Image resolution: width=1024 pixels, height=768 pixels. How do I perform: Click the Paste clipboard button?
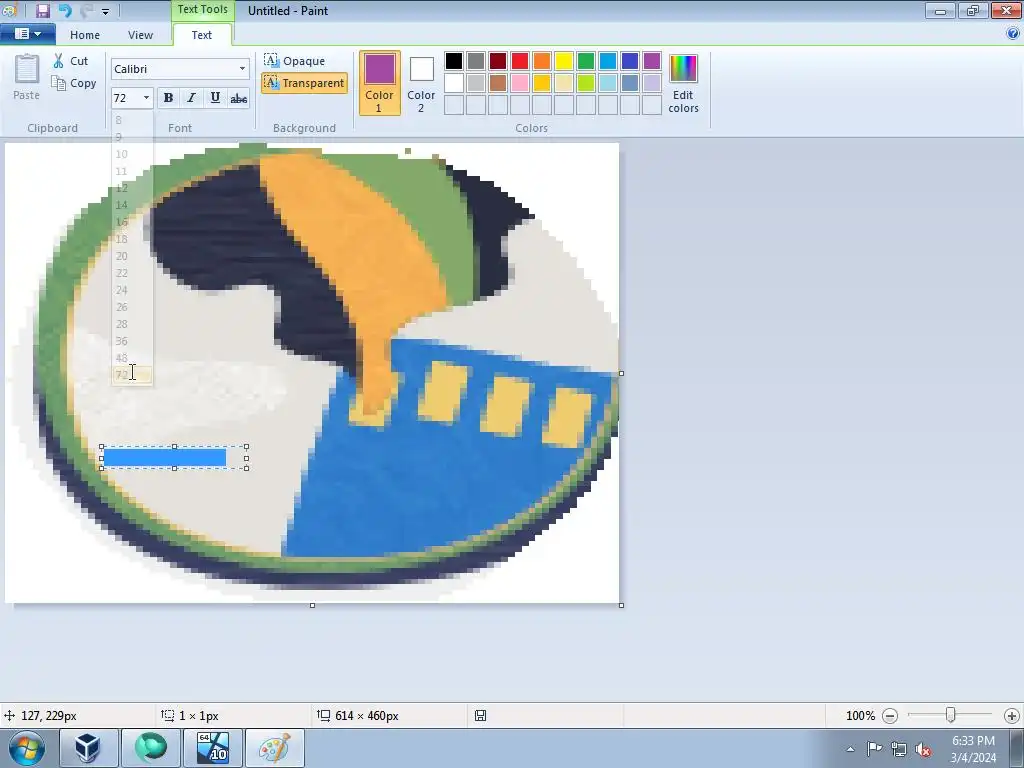point(26,77)
